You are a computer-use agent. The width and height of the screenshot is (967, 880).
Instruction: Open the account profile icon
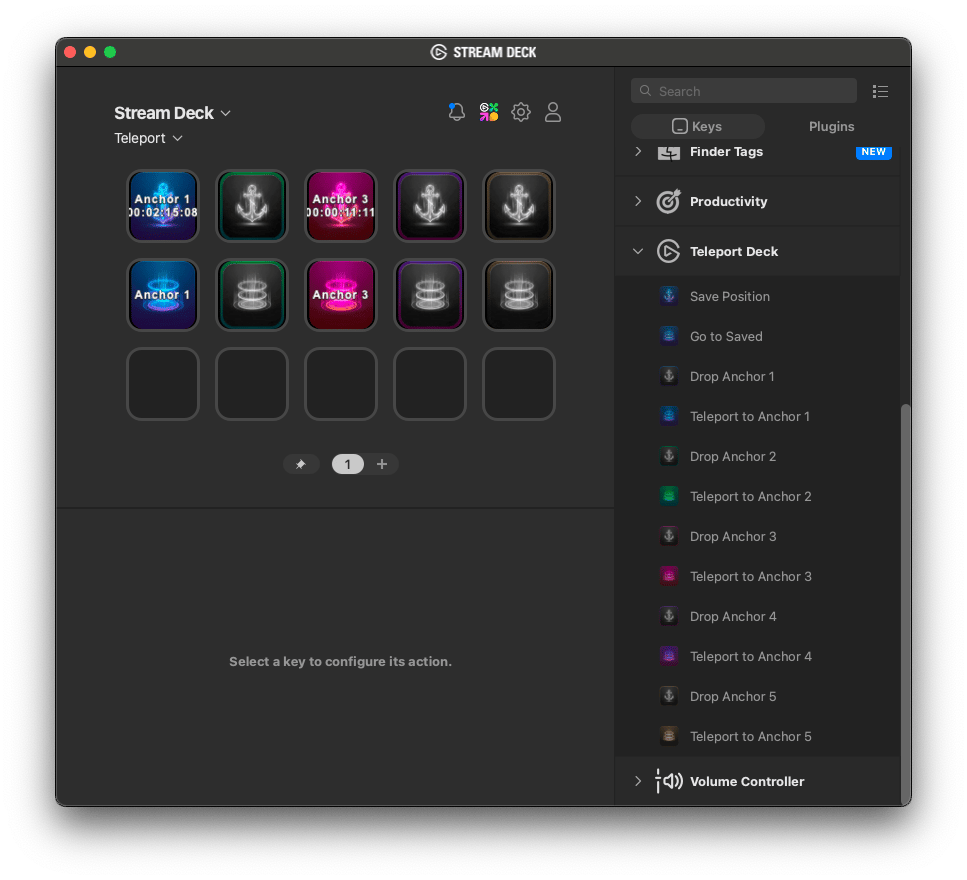553,112
